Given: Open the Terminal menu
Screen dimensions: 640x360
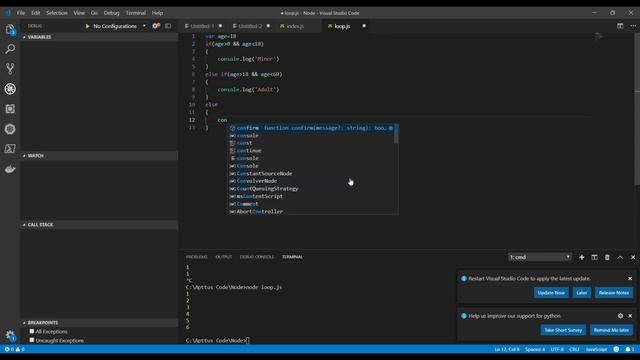Looking at the screenshot, I should tap(136, 13).
